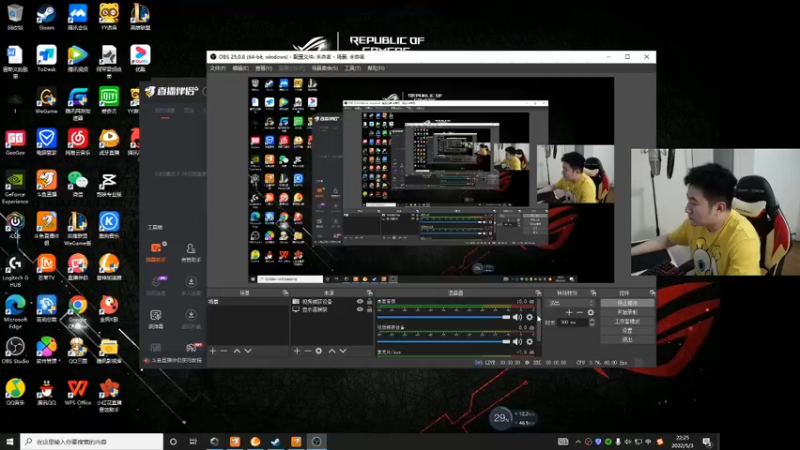Open notification center on taskbar
The height and width of the screenshot is (450, 800).
(707, 442)
